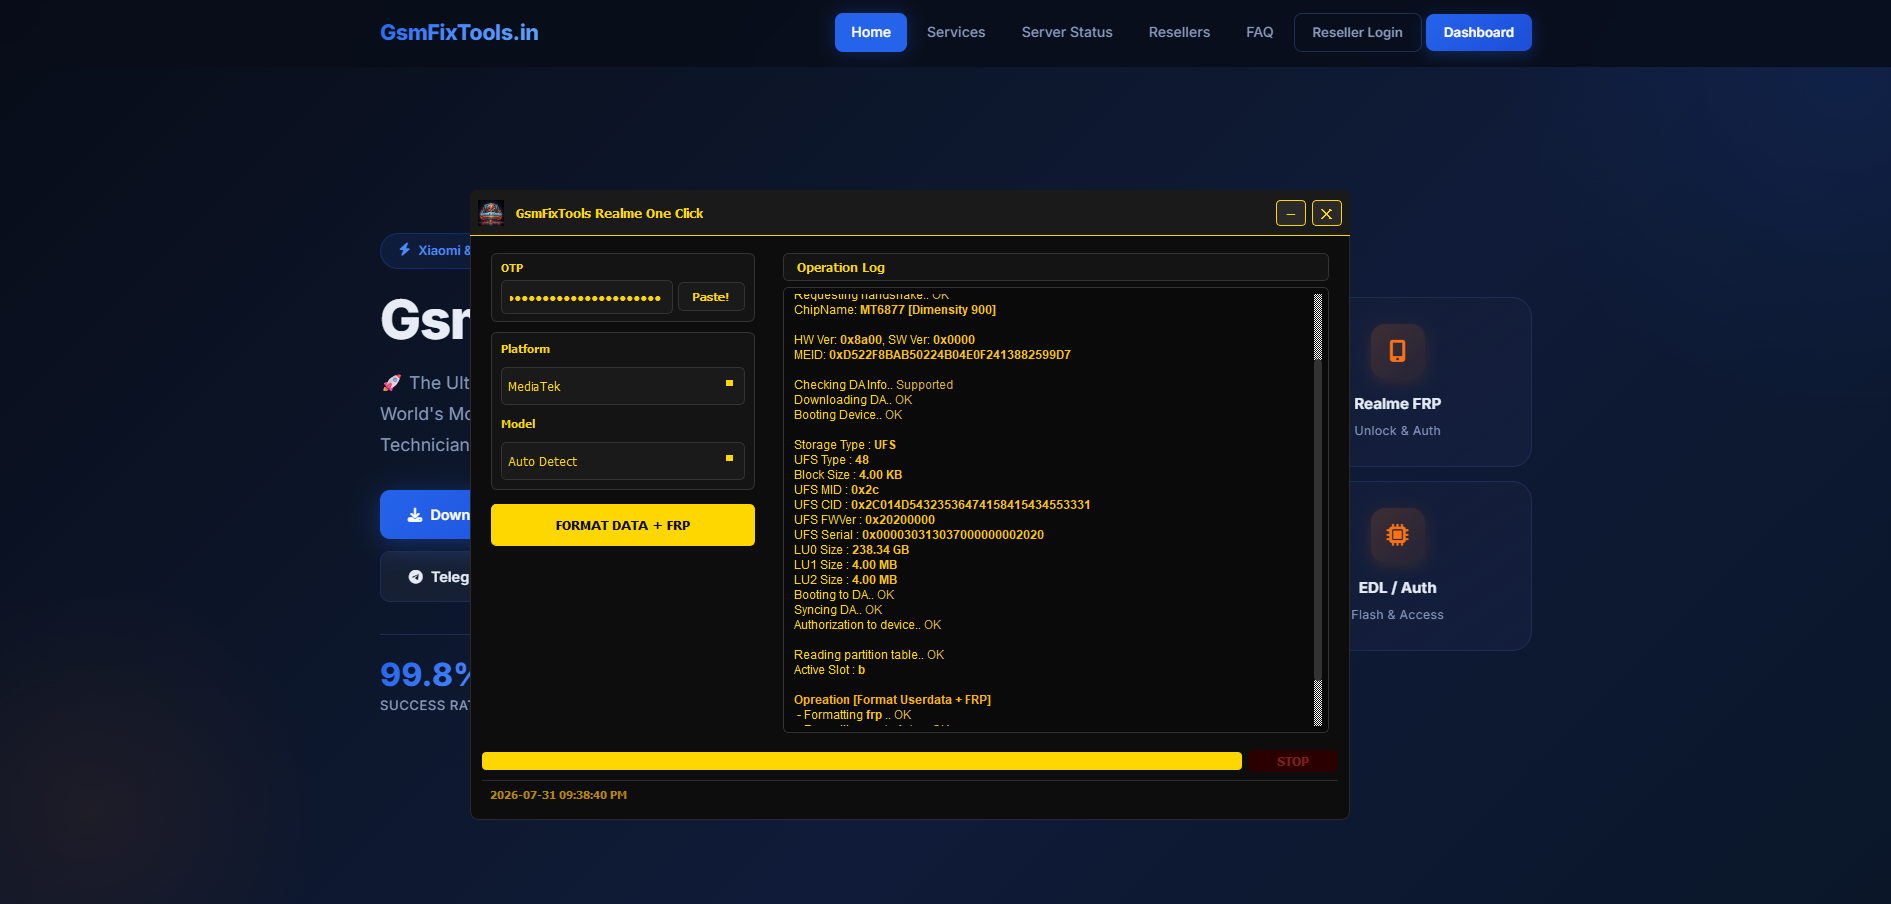This screenshot has height=904, width=1891.
Task: Click the EDL / Auth chip icon
Action: point(1397,535)
